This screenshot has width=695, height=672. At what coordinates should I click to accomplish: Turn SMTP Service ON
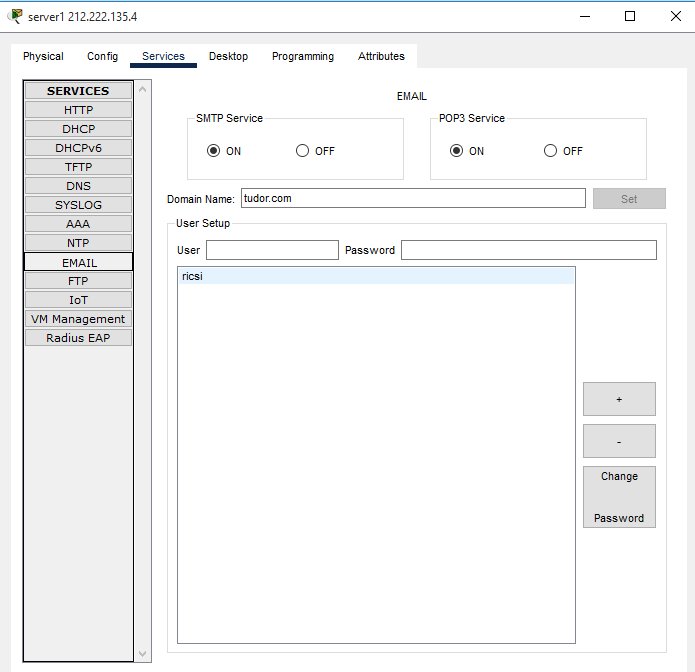coord(213,151)
